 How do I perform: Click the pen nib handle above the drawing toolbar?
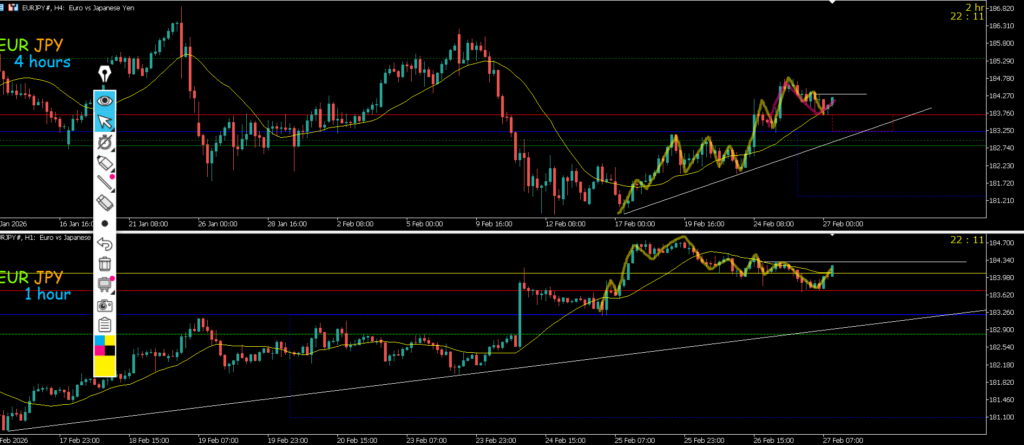pos(104,76)
